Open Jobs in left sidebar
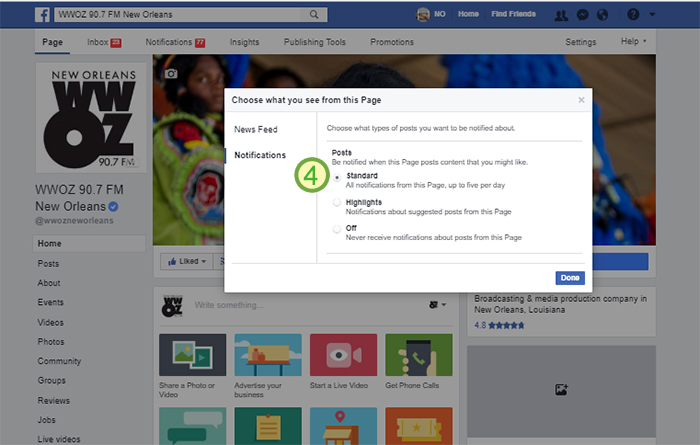Image resolution: width=700 pixels, height=445 pixels. pos(46,420)
